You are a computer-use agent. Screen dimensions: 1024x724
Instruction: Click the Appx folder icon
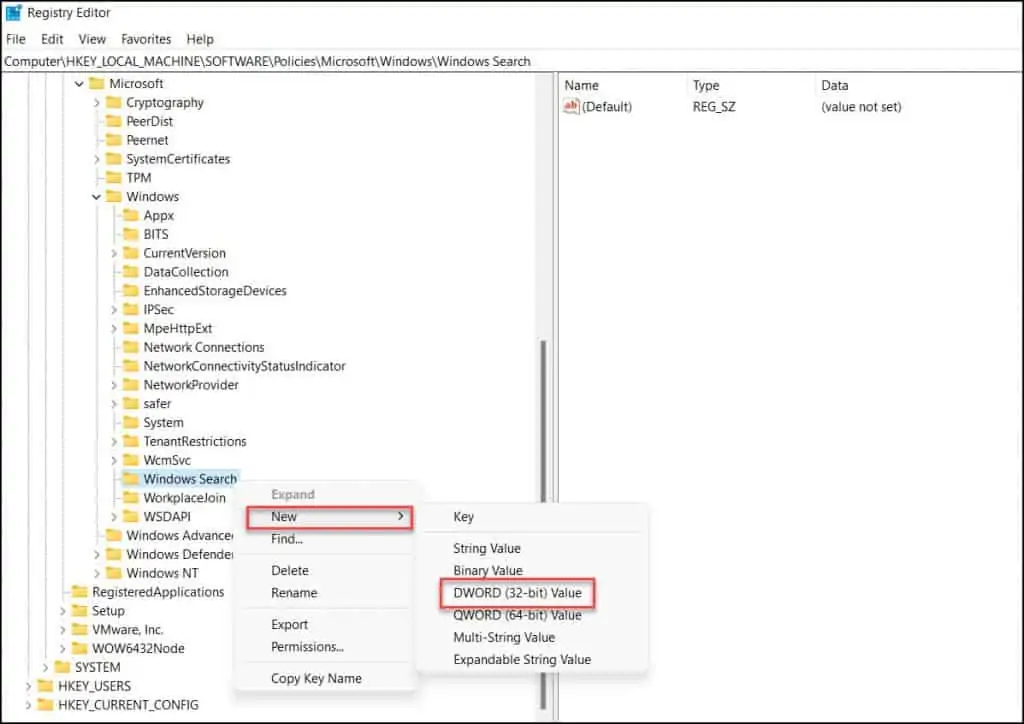pos(131,215)
